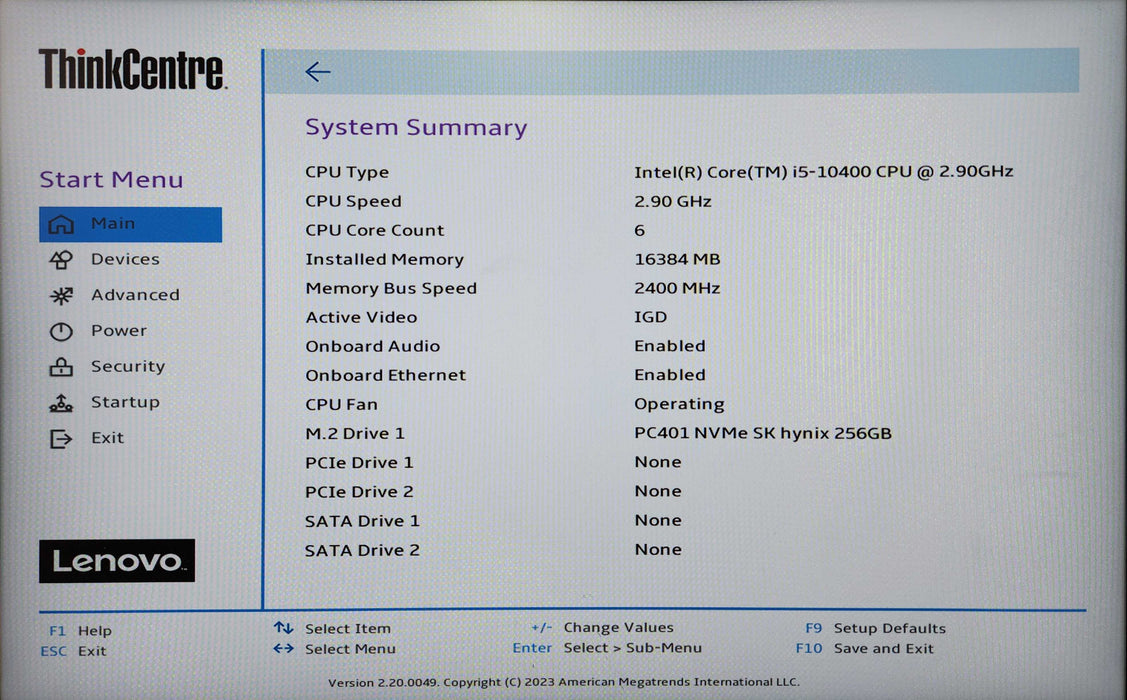Viewport: 1127px width, 700px height.
Task: Click PC401 NVMe SK hynix 256GB
Action: 763,433
